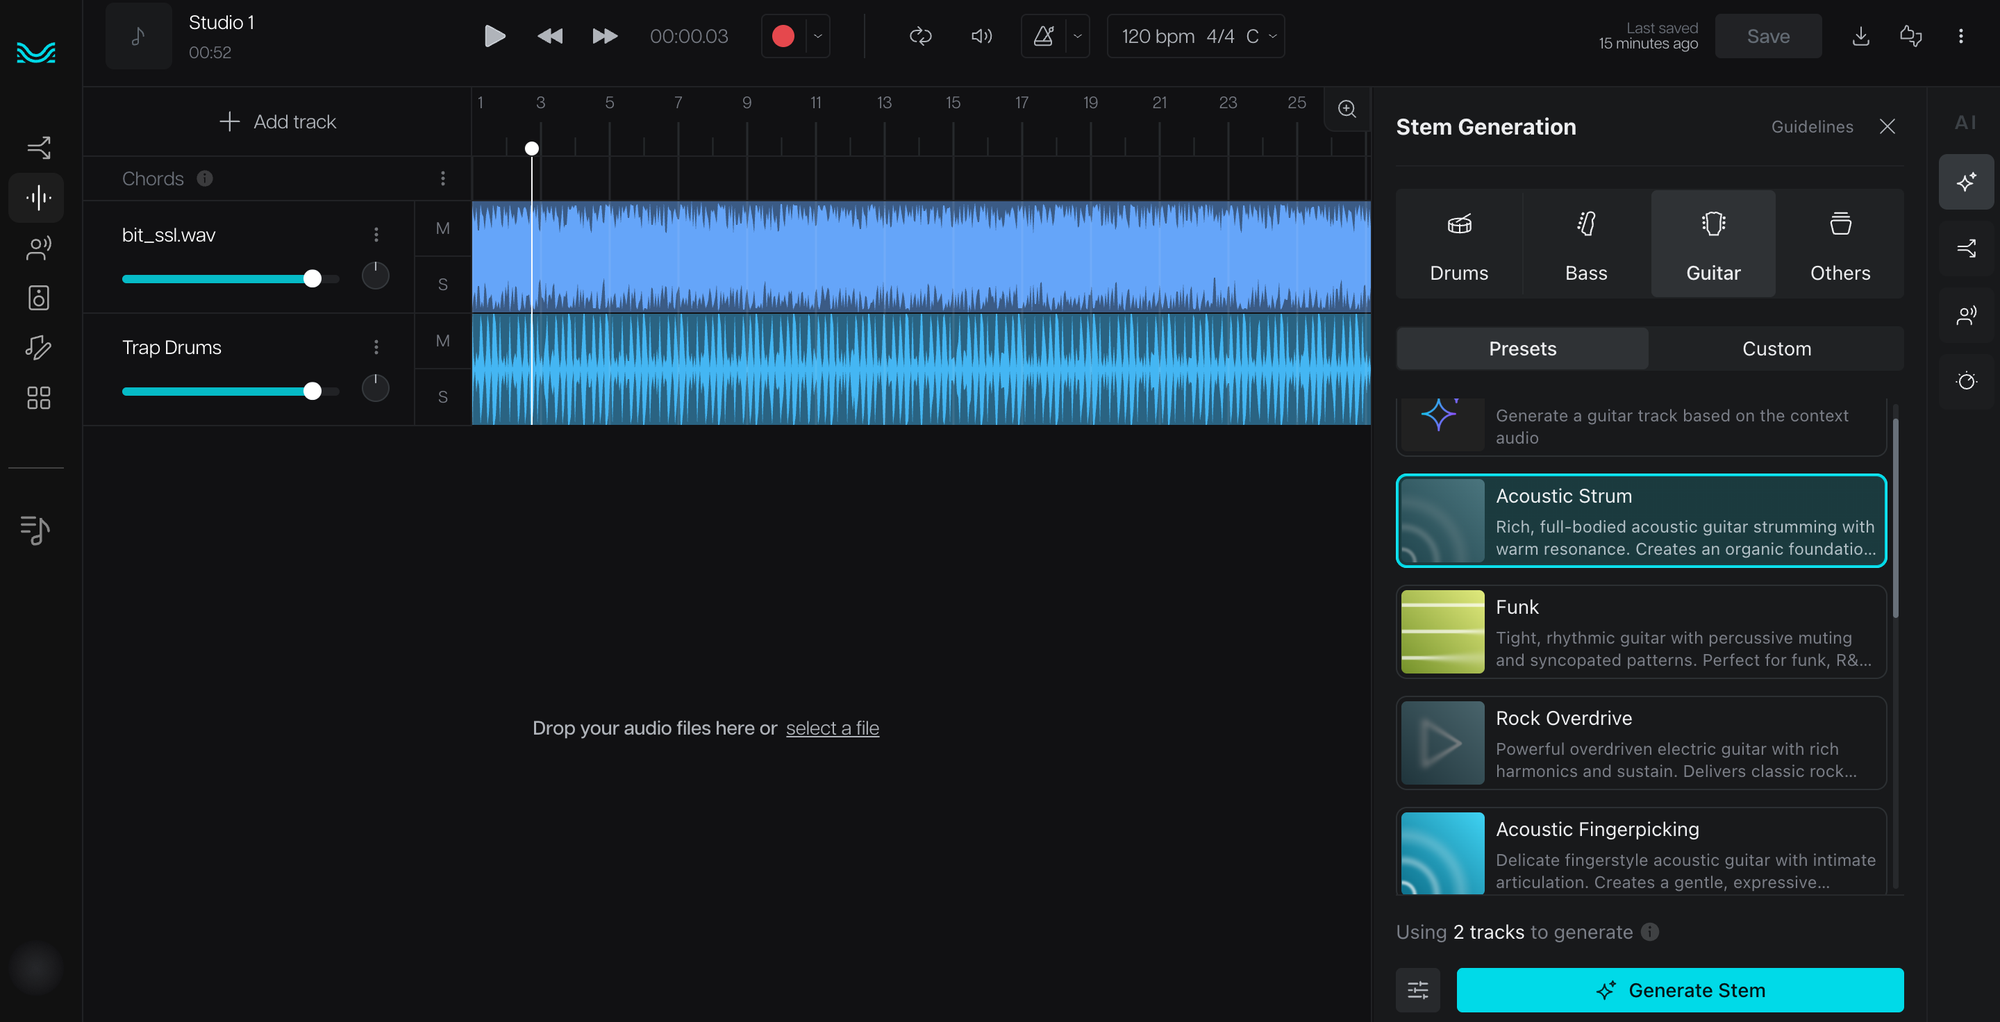The height and width of the screenshot is (1022, 2000).
Task: Open the metronome options dropdown arrow
Action: [1077, 37]
